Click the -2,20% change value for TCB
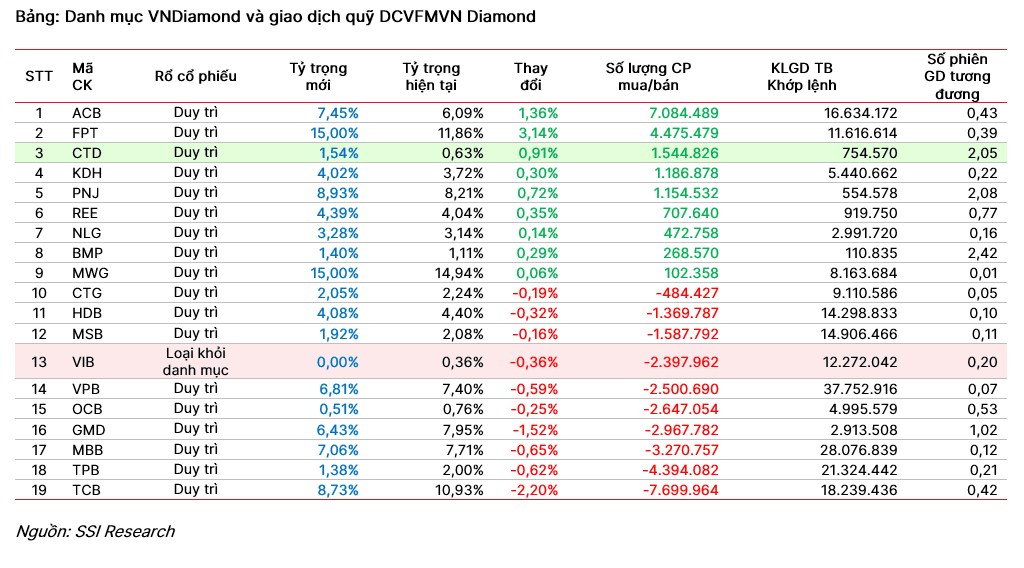The height and width of the screenshot is (568, 1024). [535, 490]
